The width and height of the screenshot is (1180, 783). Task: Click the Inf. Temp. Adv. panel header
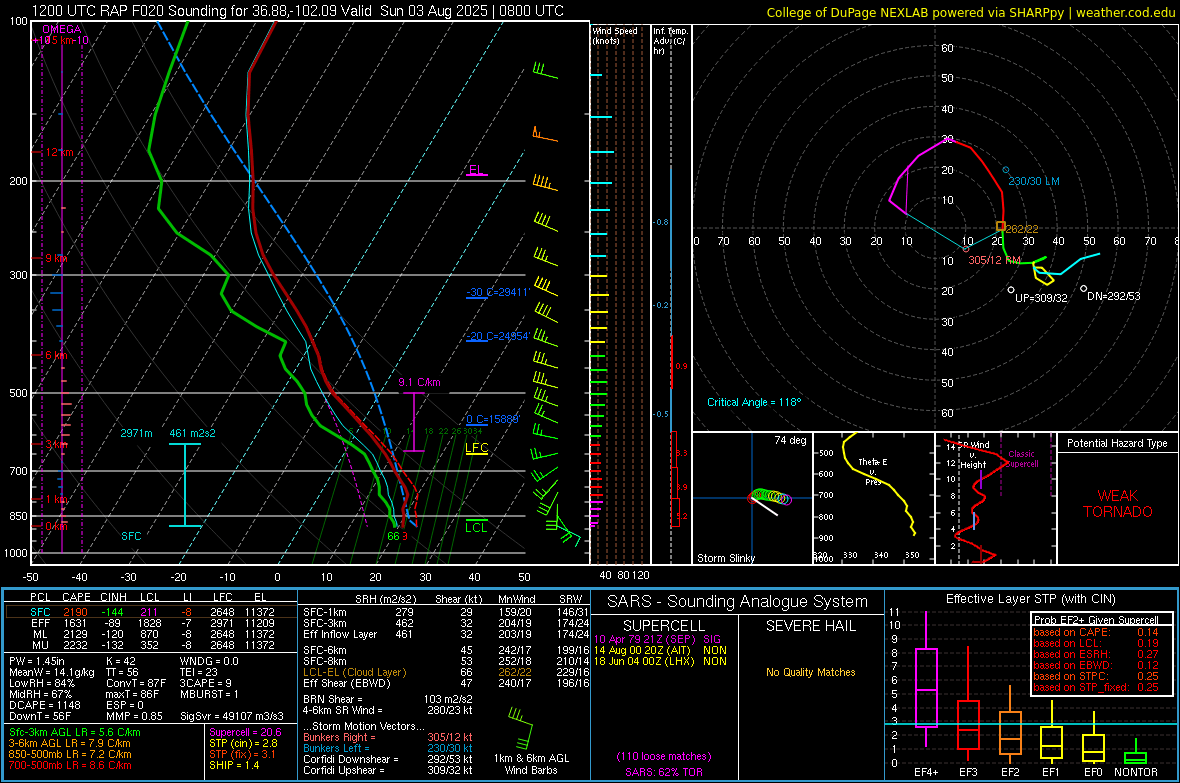670,41
